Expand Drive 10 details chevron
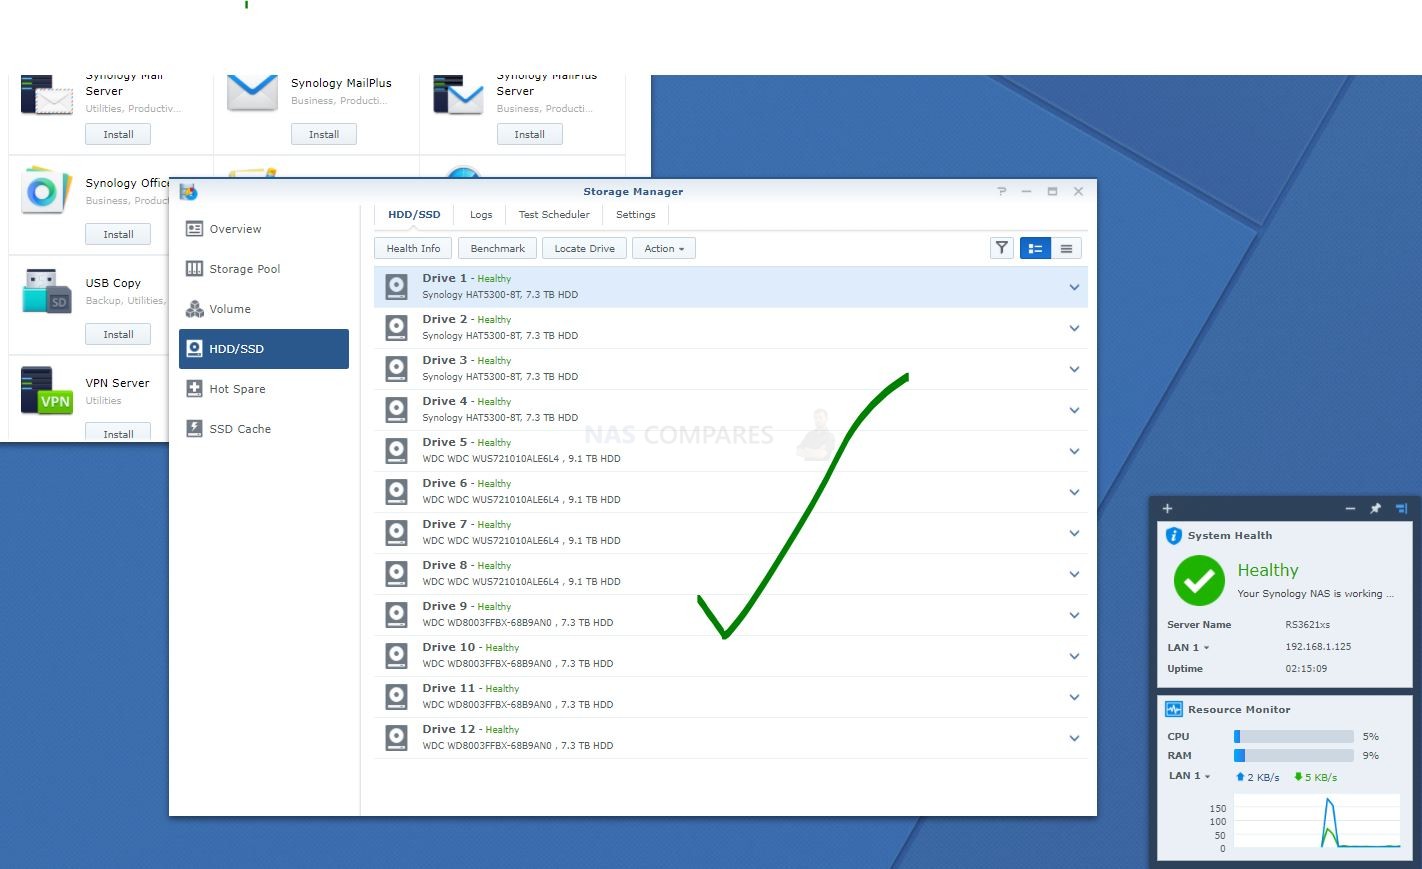 click(x=1074, y=657)
